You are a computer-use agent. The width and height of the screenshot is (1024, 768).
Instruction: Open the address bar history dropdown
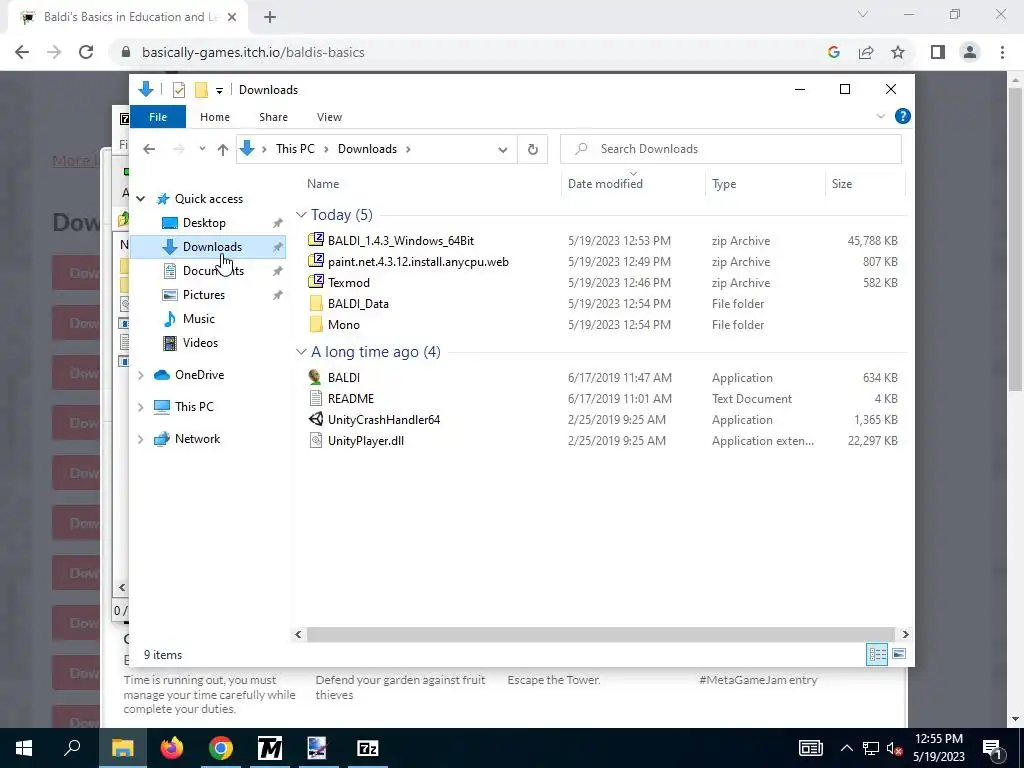tap(503, 150)
